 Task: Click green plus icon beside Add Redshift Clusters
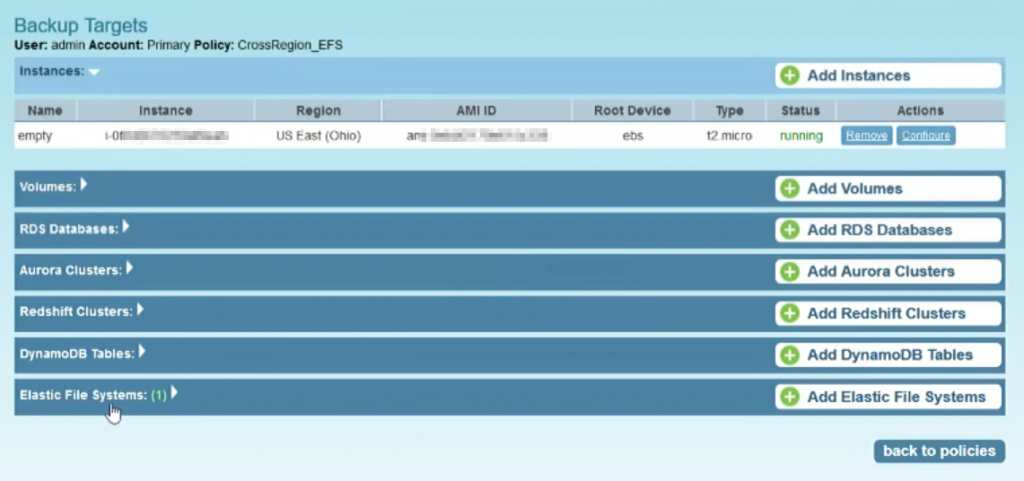pos(790,313)
